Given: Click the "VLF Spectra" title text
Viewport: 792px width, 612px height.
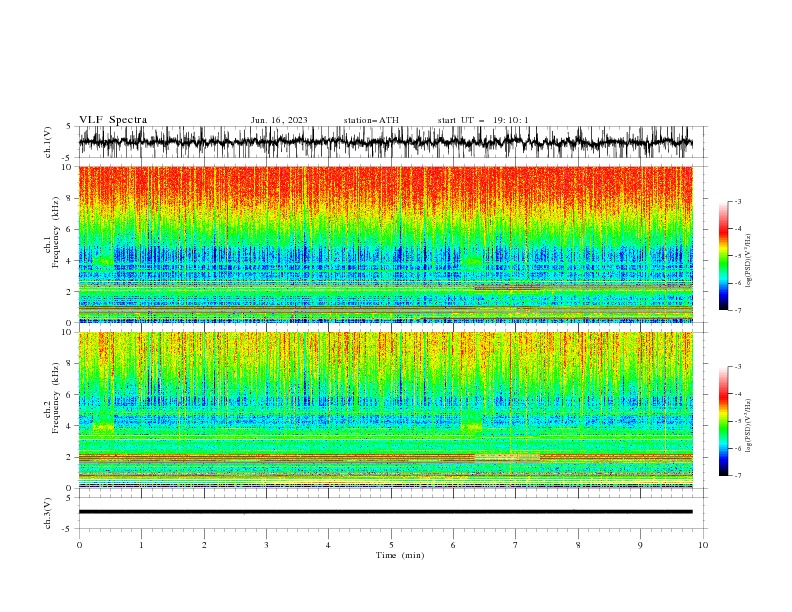Looking at the screenshot, I should point(113,120).
